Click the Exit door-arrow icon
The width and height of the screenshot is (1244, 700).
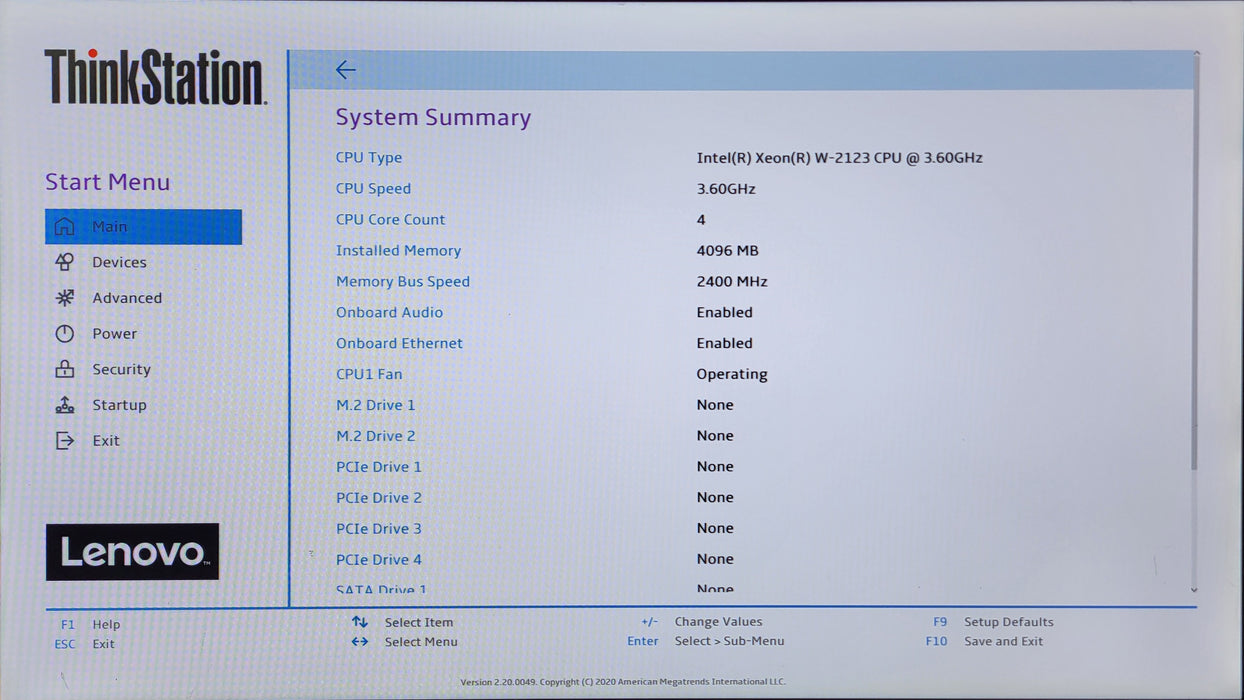tap(64, 441)
